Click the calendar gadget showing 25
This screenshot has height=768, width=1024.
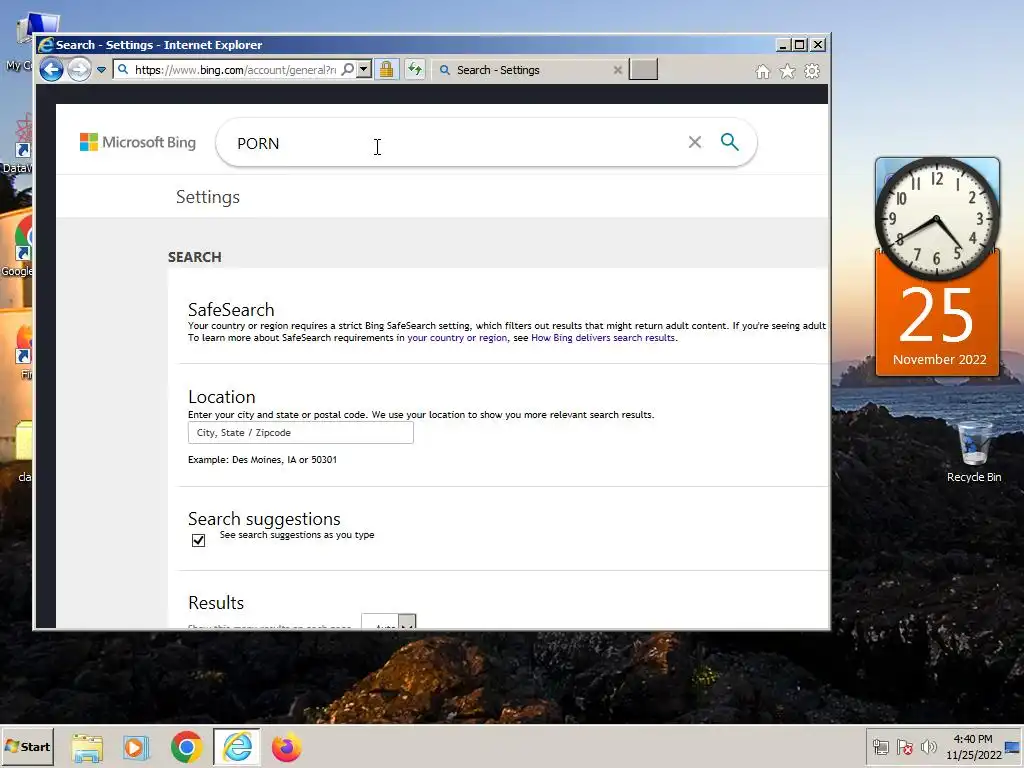pos(937,320)
